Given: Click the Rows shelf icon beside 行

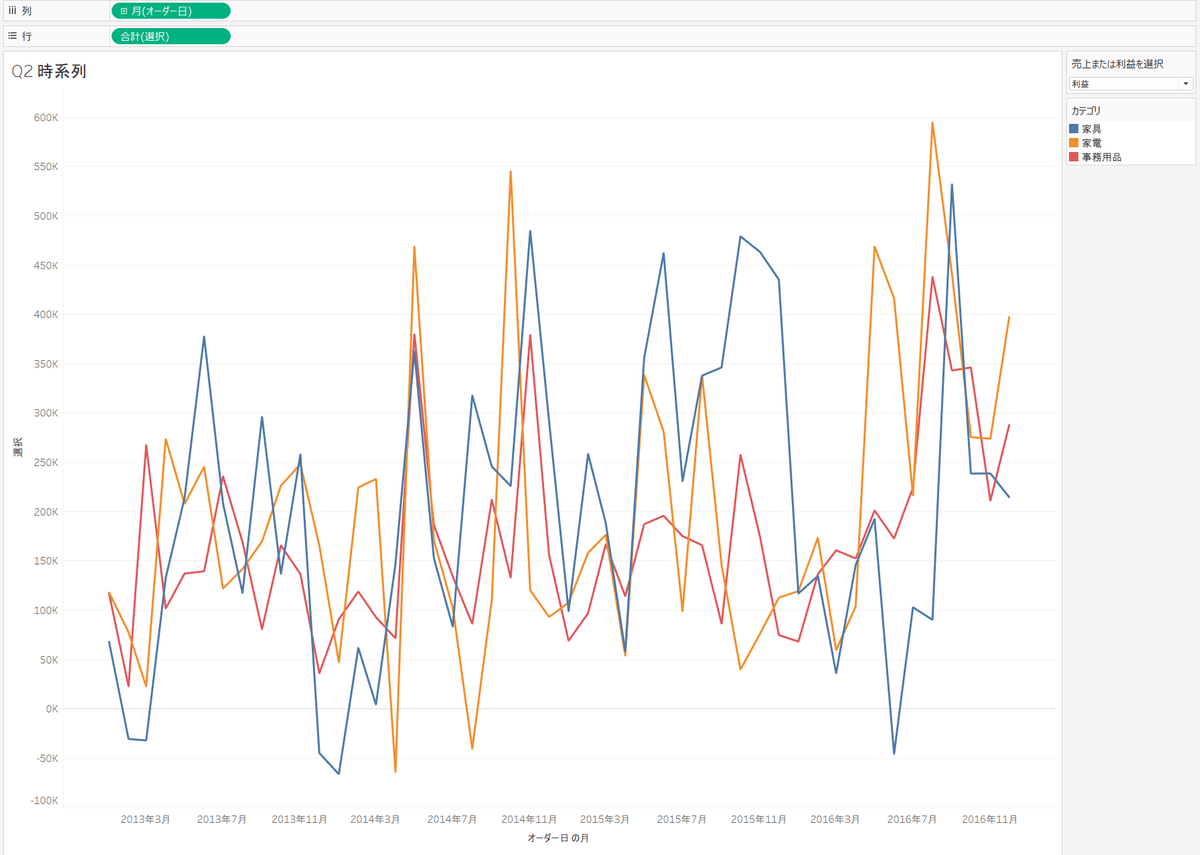Looking at the screenshot, I should click(x=12, y=36).
